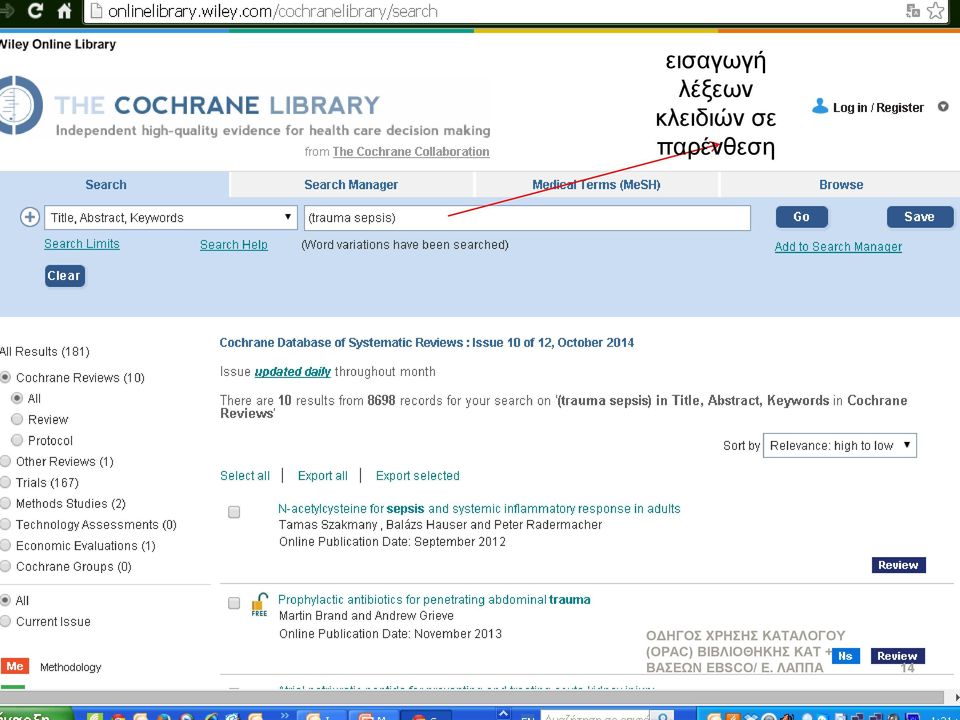Select Cochrane Groups (0) radio button

[6, 566]
